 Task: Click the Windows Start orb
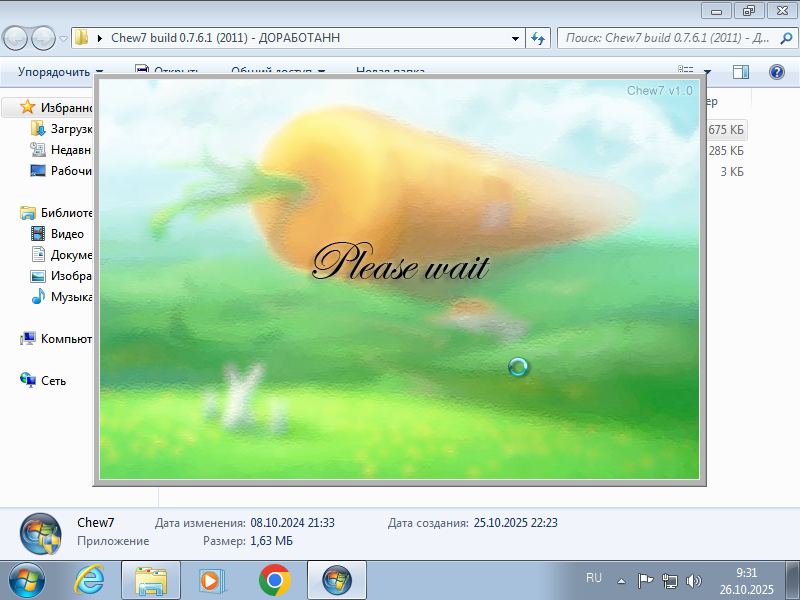click(x=27, y=579)
